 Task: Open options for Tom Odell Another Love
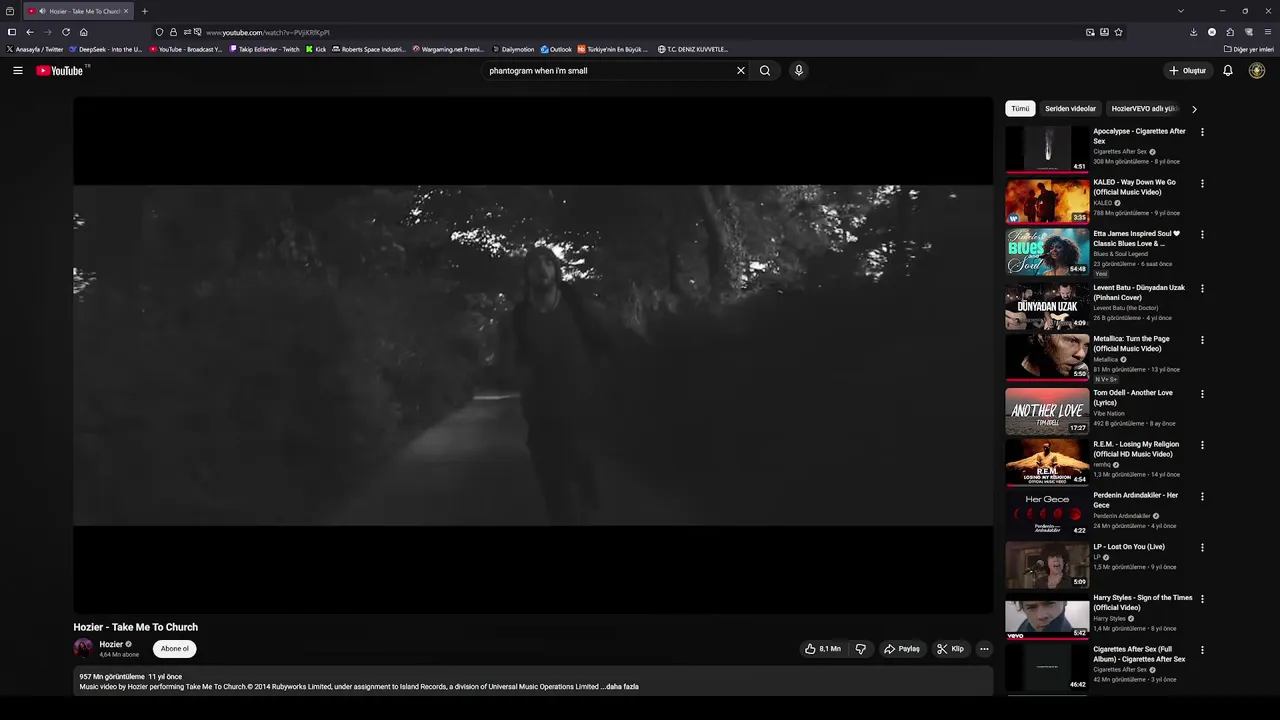(1202, 394)
